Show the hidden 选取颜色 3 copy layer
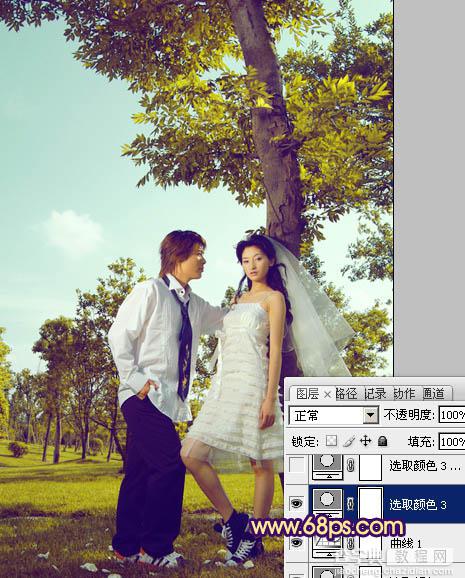Image resolution: width=465 pixels, height=578 pixels. [297, 466]
